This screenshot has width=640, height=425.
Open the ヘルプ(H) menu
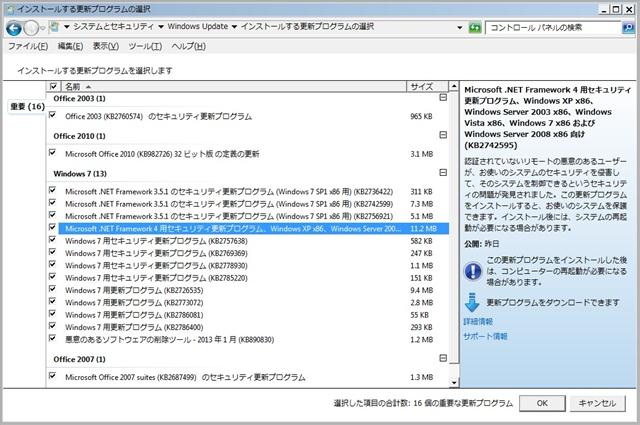point(189,46)
